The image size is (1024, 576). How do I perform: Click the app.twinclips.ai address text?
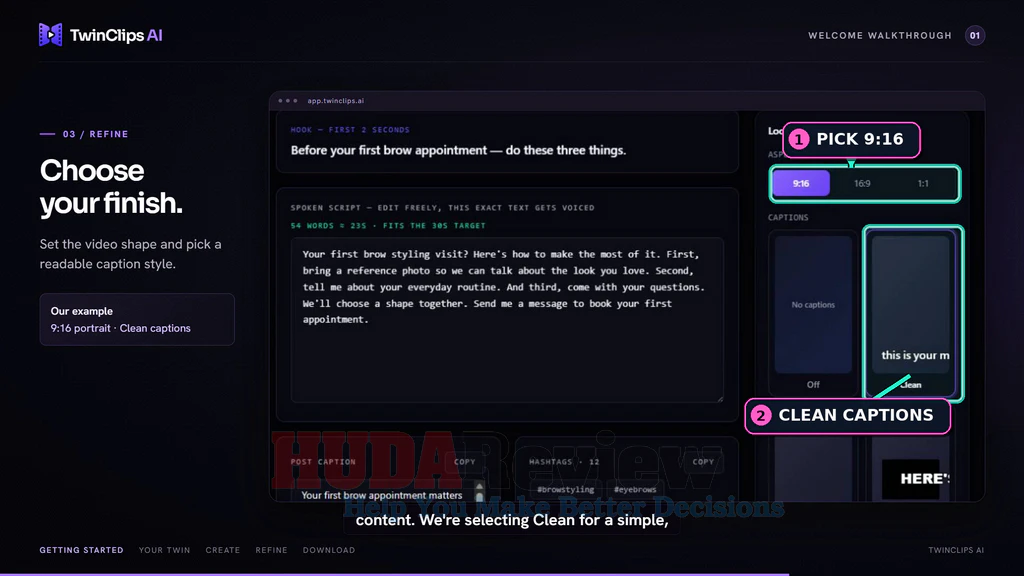pyautogui.click(x=336, y=101)
